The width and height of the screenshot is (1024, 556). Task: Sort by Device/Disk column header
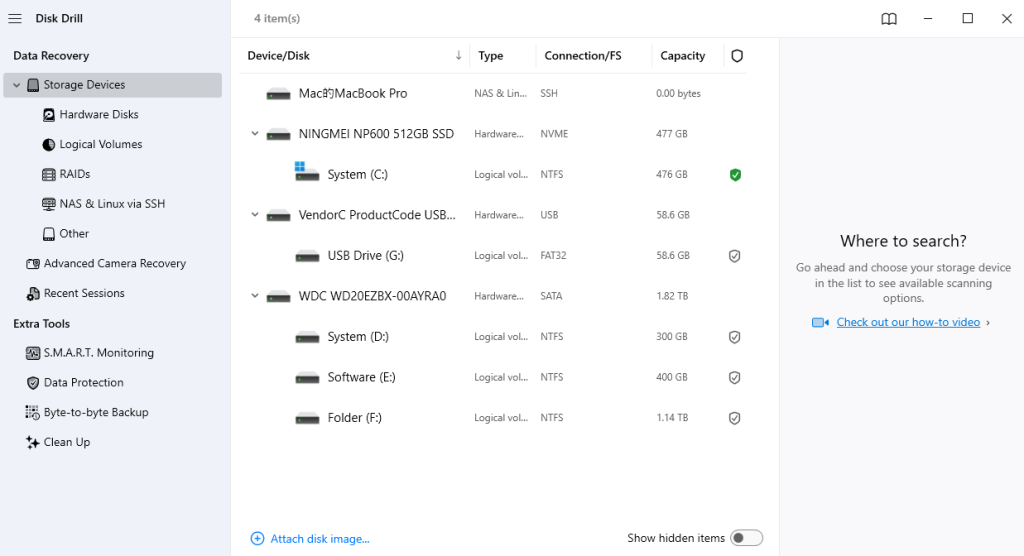[x=278, y=56]
